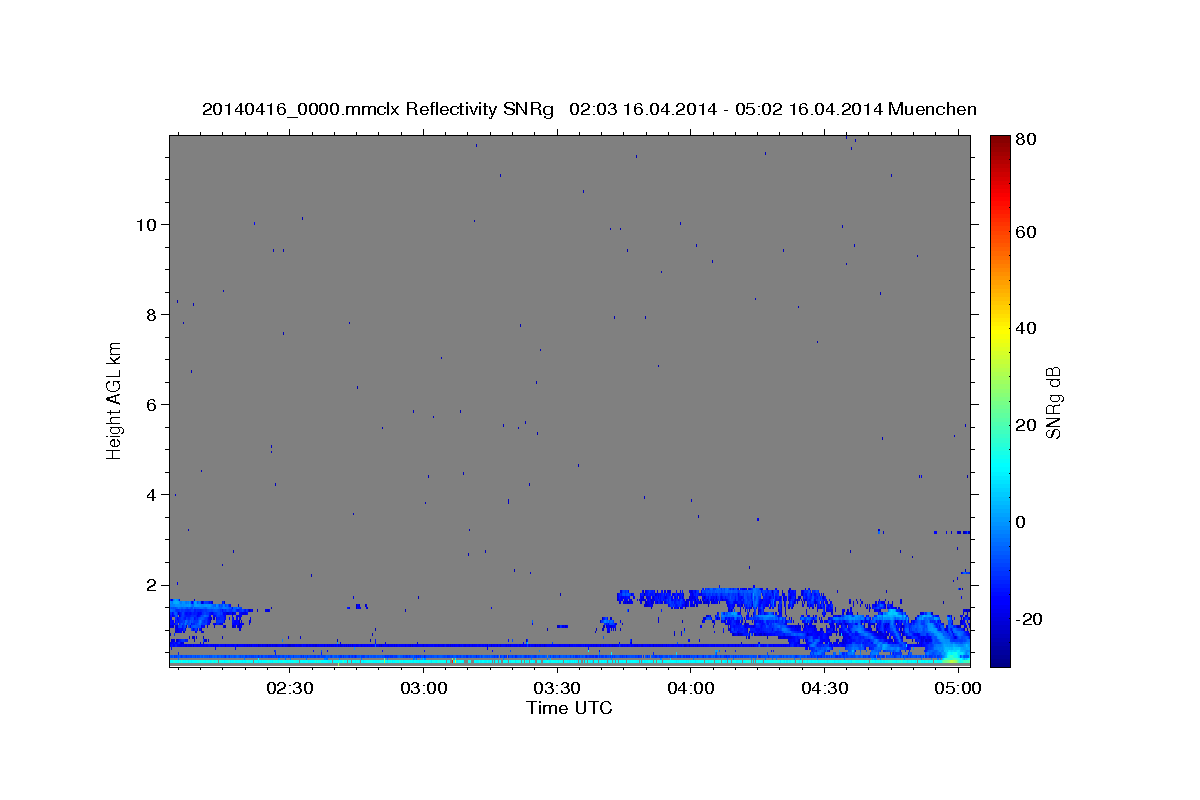The image size is (1200, 800).
Task: Click the 04:30 time tick label
Action: pyautogui.click(x=825, y=689)
